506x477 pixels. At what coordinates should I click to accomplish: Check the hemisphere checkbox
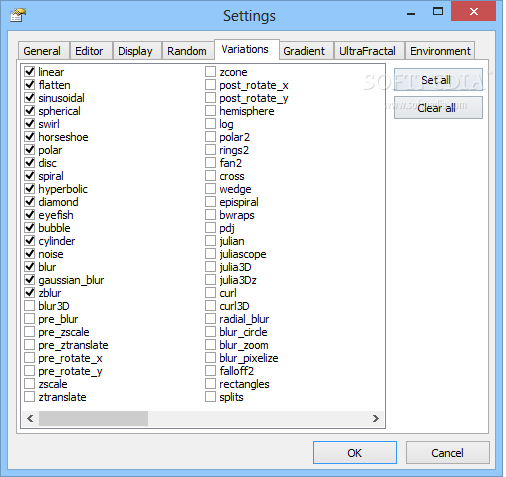pos(210,110)
